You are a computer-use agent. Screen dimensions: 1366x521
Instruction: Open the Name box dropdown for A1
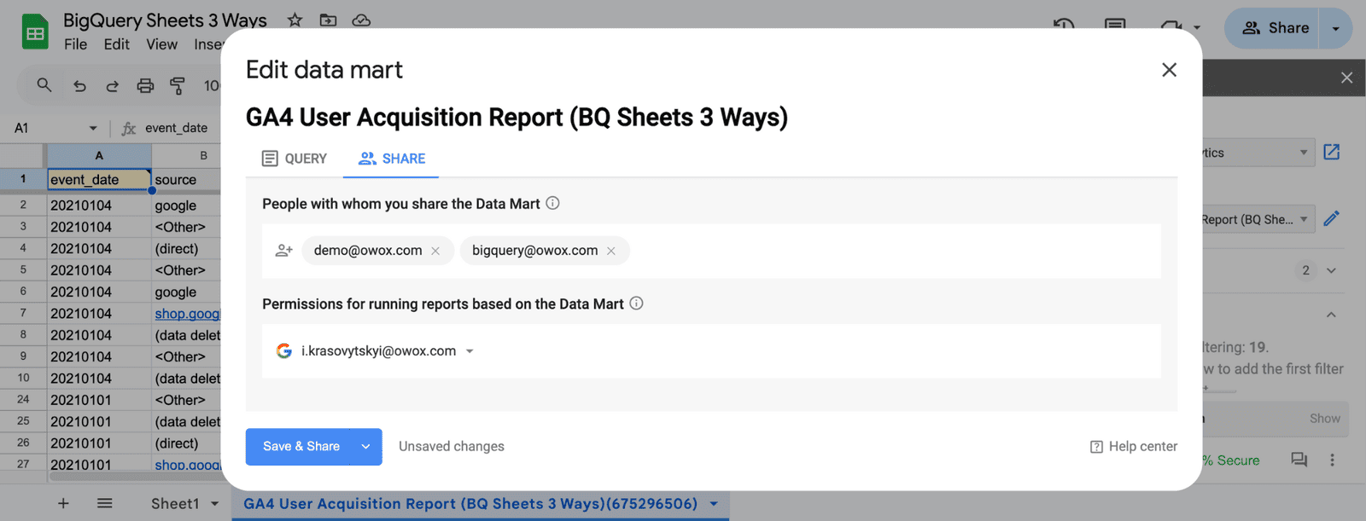click(x=93, y=128)
